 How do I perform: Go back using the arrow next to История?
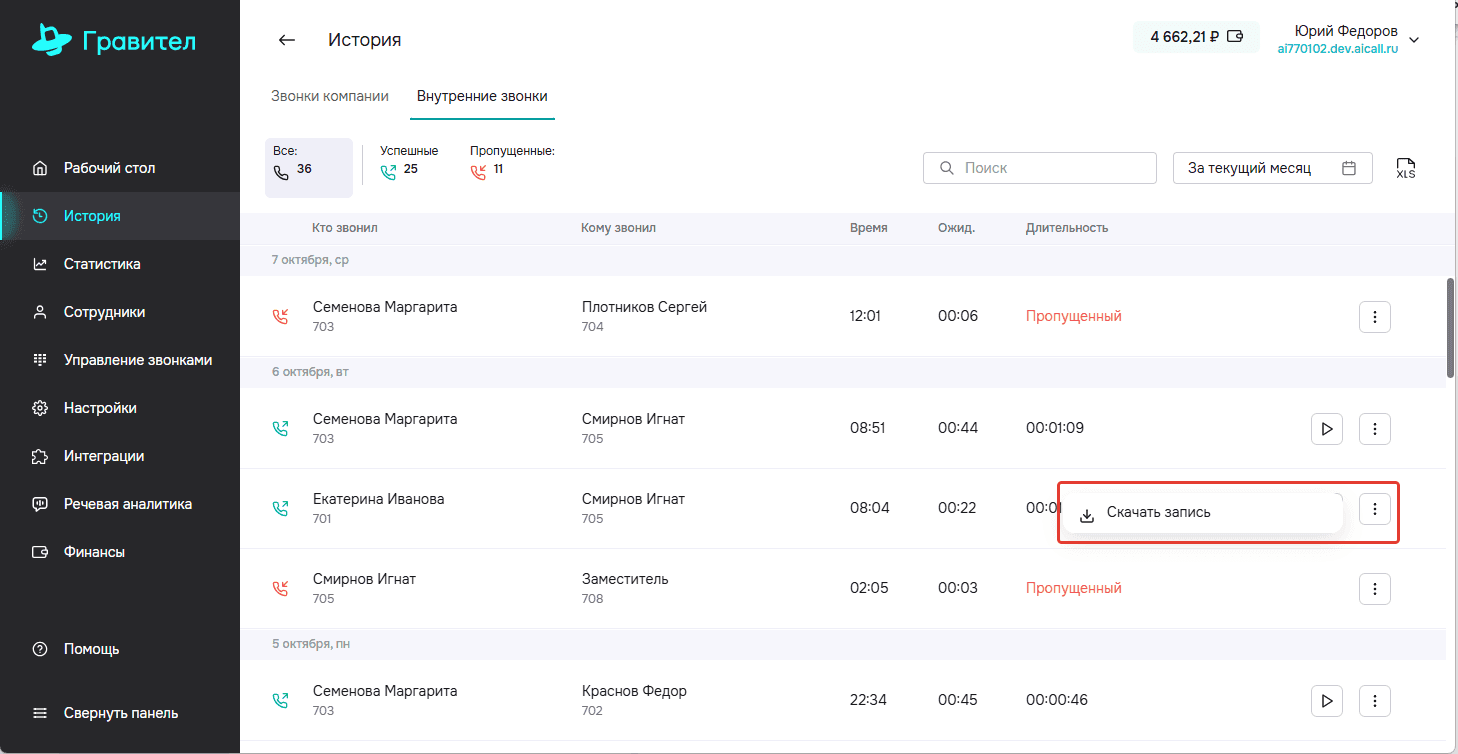(x=287, y=40)
